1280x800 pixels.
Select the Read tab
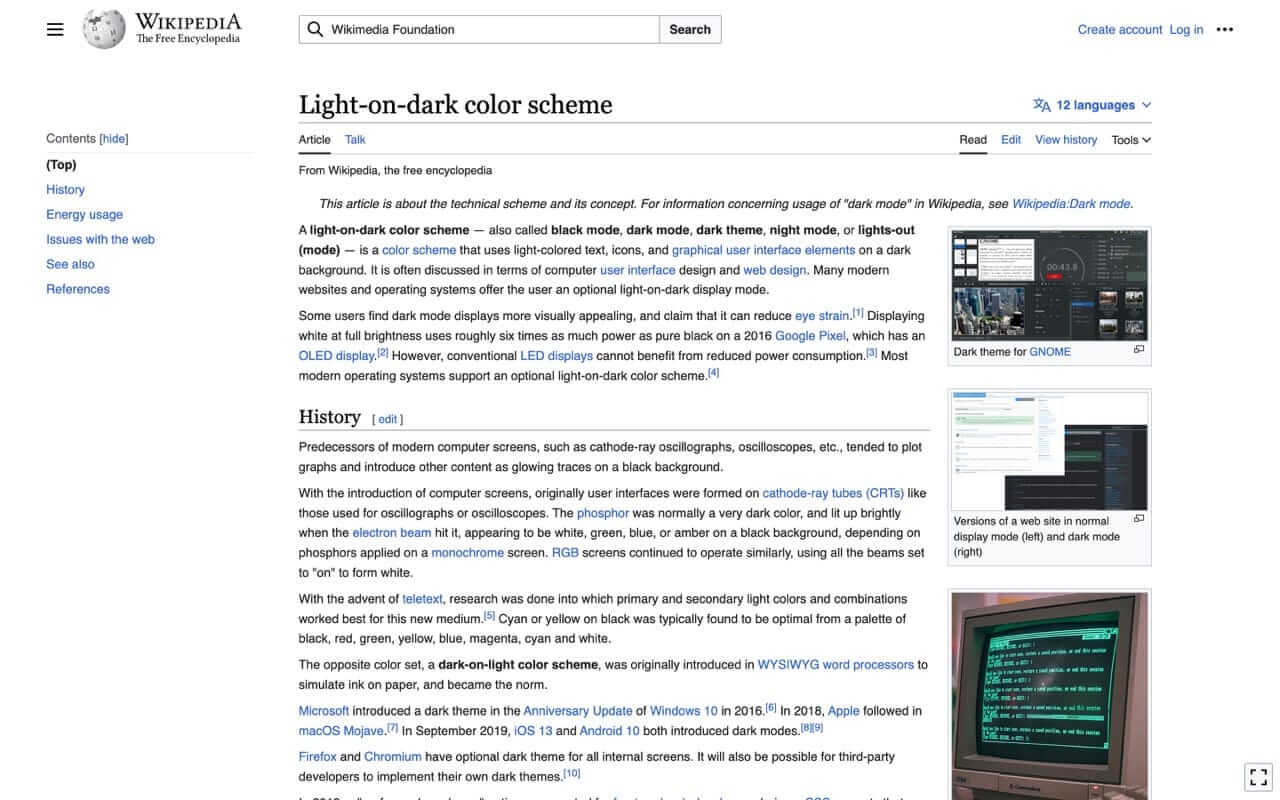click(973, 140)
